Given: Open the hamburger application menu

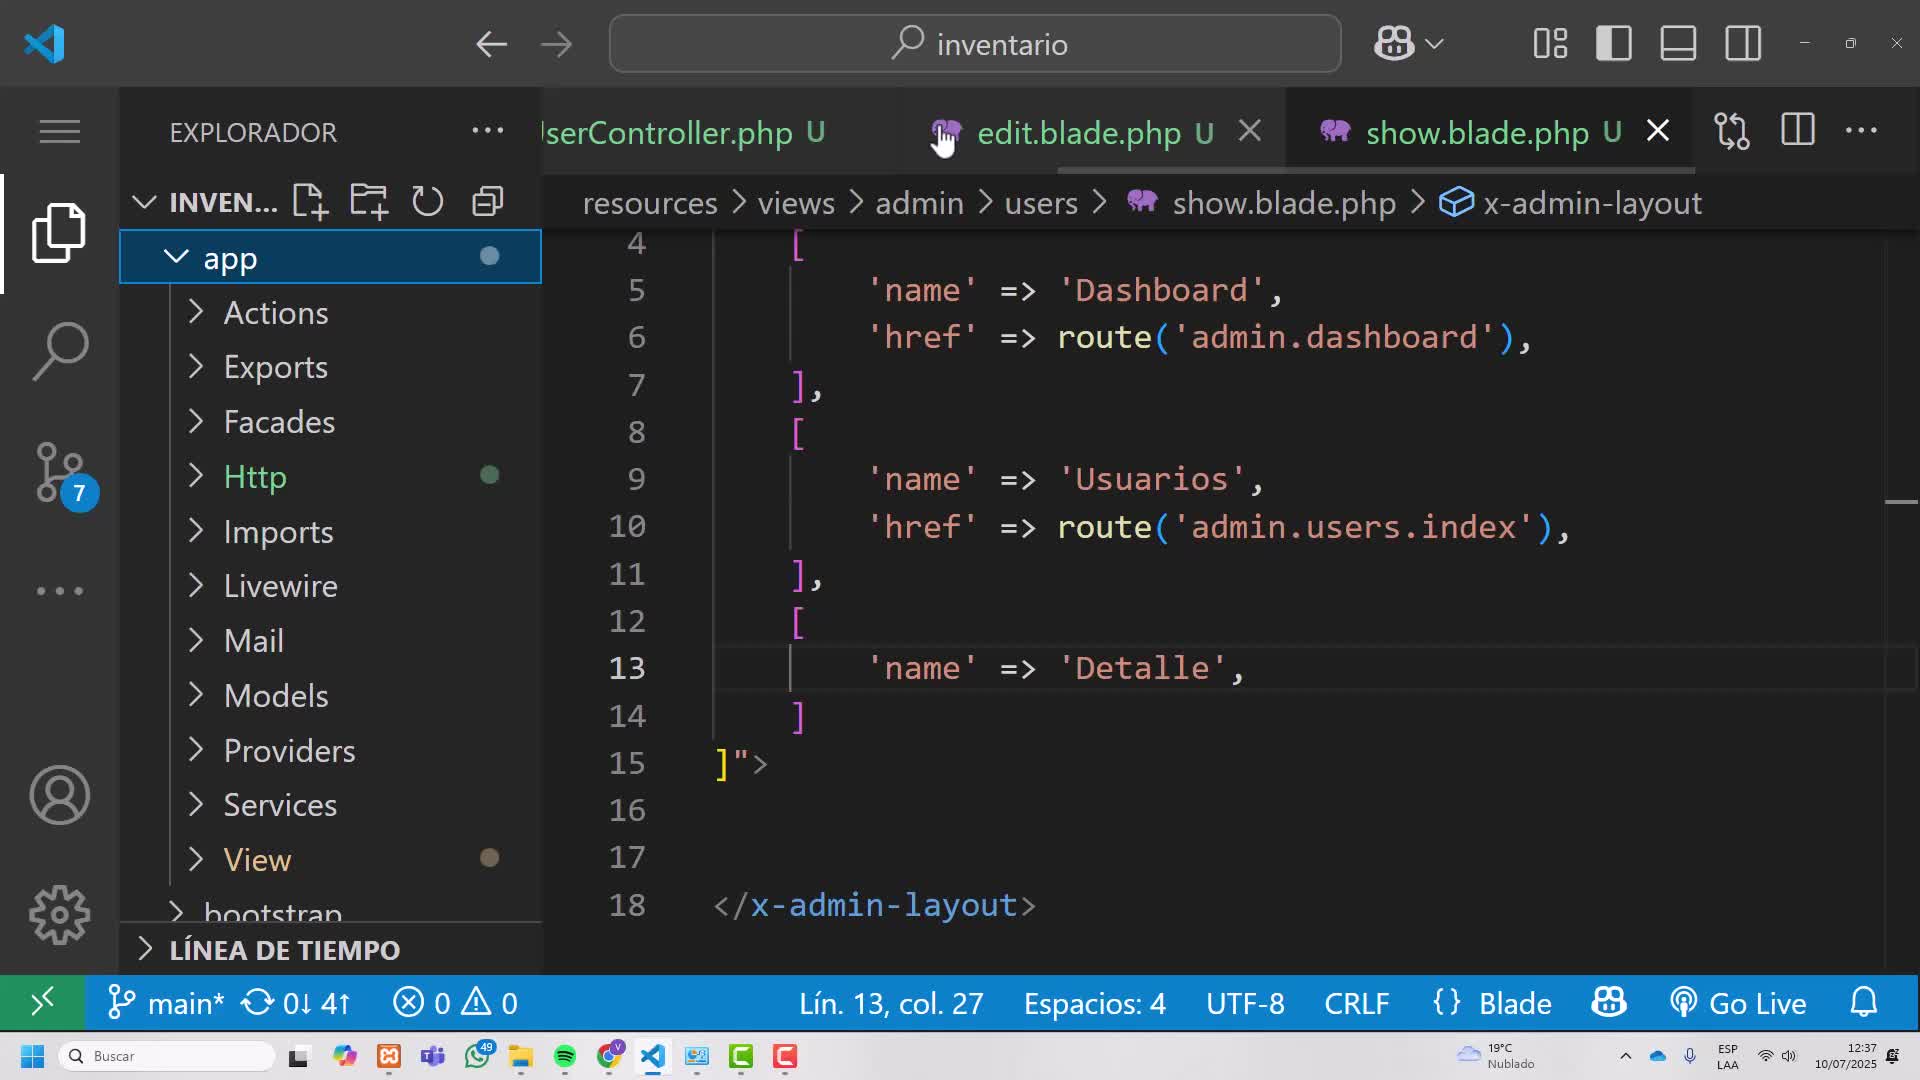Looking at the screenshot, I should click(x=59, y=132).
